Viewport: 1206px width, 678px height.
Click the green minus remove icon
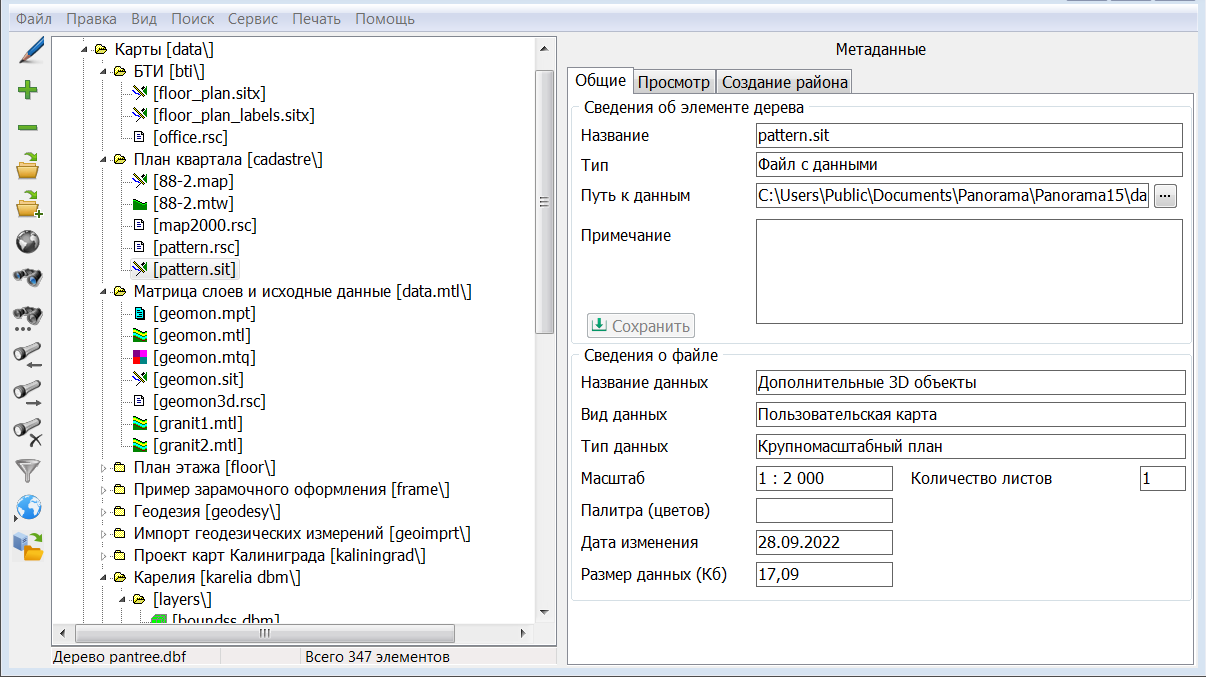click(28, 128)
